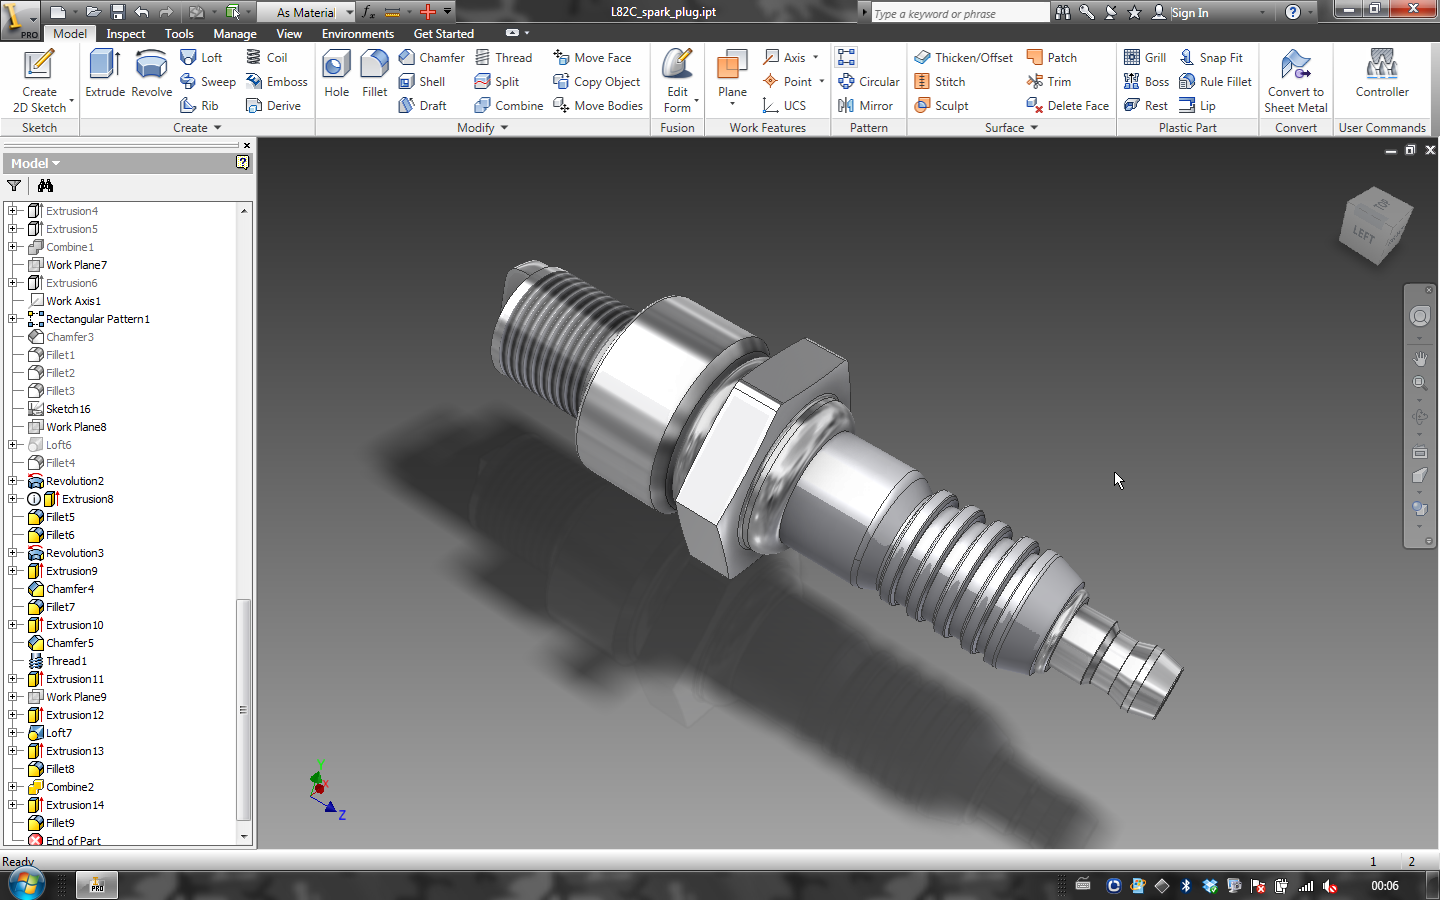Screen dimensions: 1440x900
Task: Click Convert to Sheet Metal
Action: (1296, 81)
